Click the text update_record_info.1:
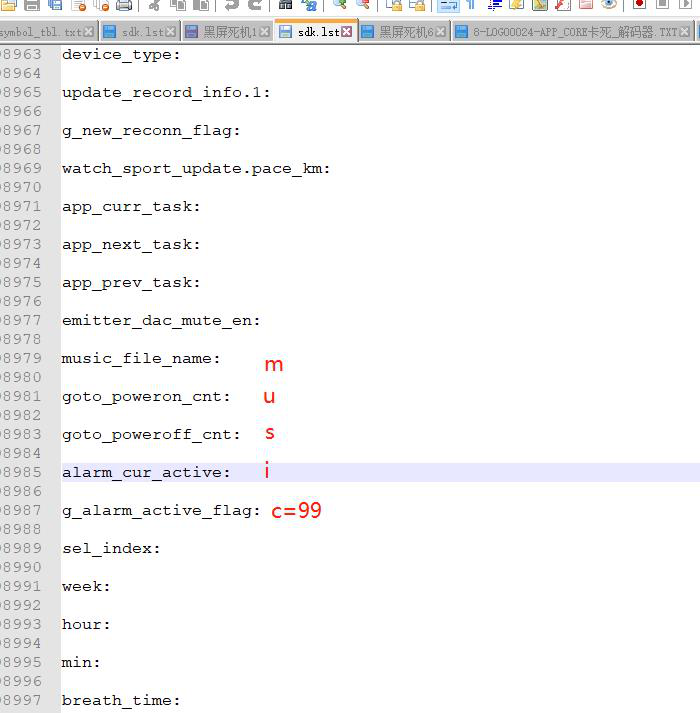This screenshot has height=713, width=700. click(x=166, y=93)
